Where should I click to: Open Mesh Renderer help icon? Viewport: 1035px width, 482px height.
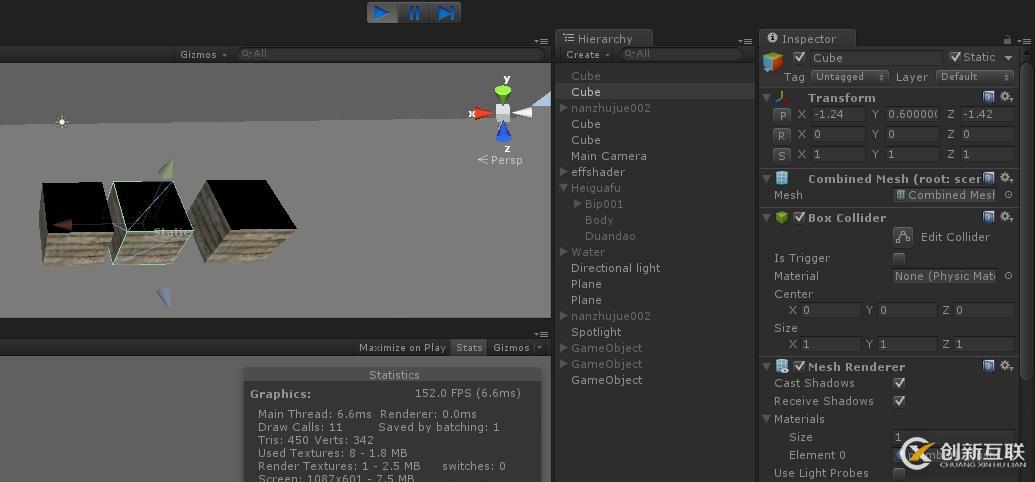988,366
